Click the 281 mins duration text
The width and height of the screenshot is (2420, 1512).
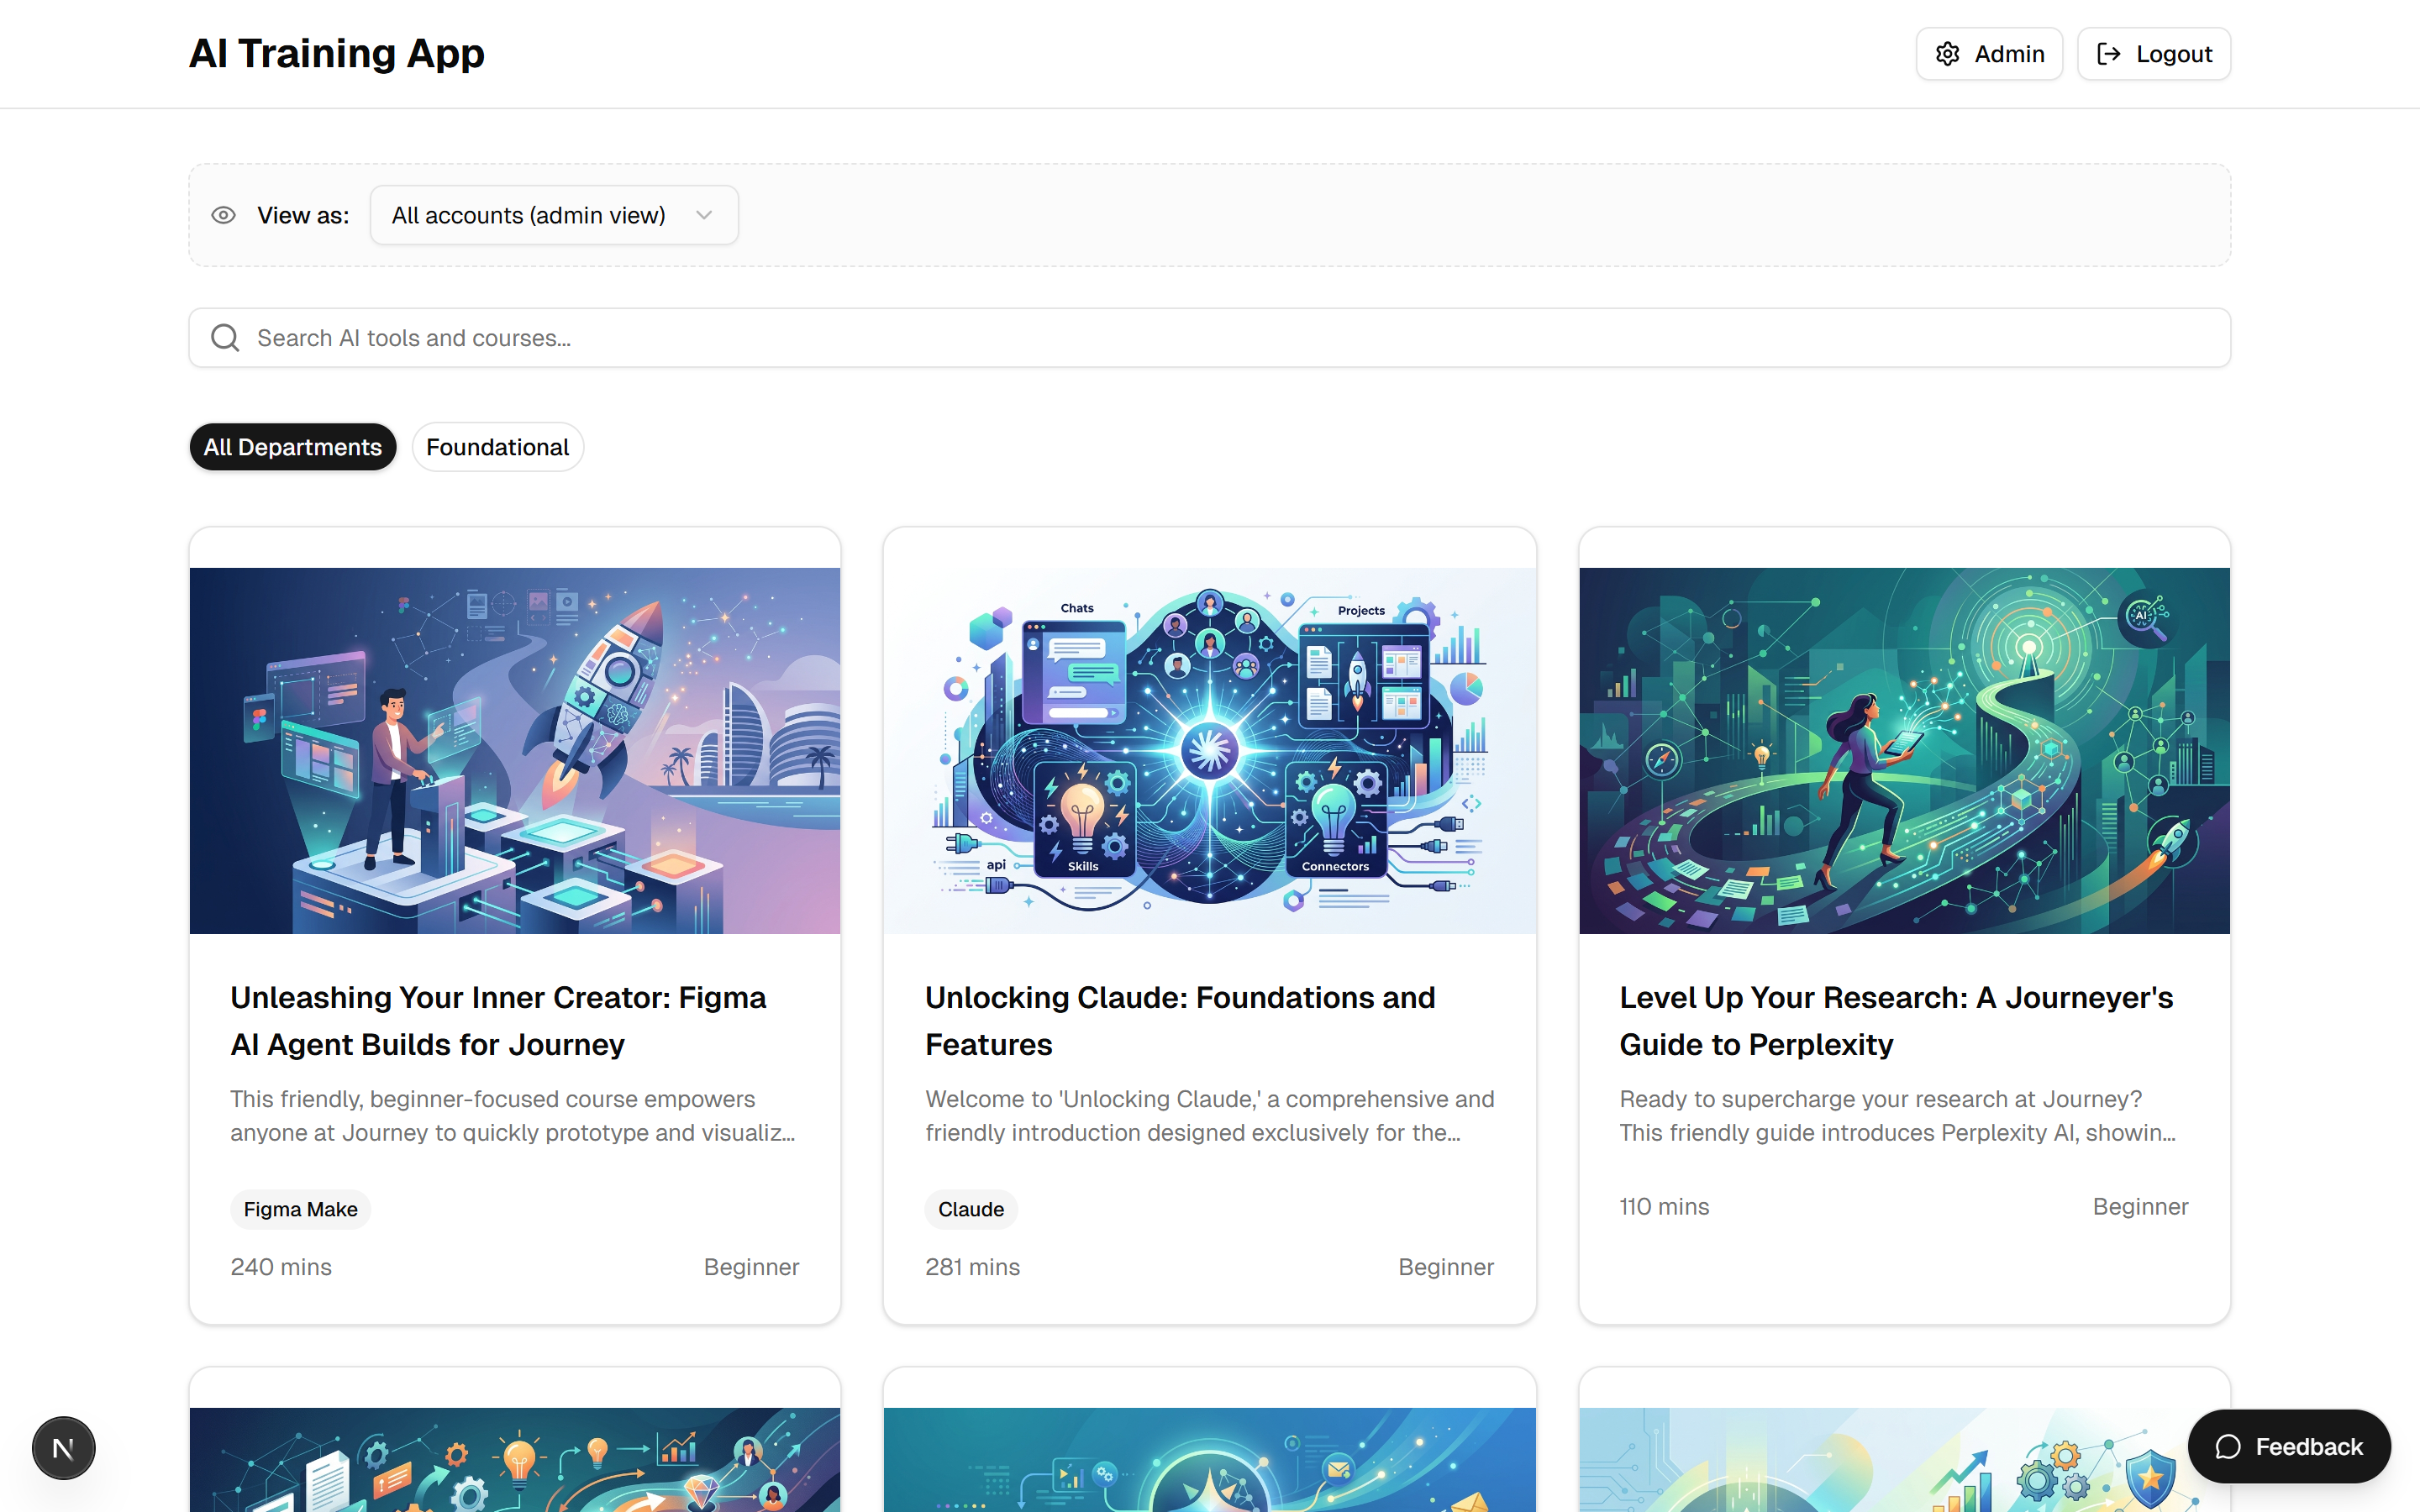pyautogui.click(x=973, y=1267)
